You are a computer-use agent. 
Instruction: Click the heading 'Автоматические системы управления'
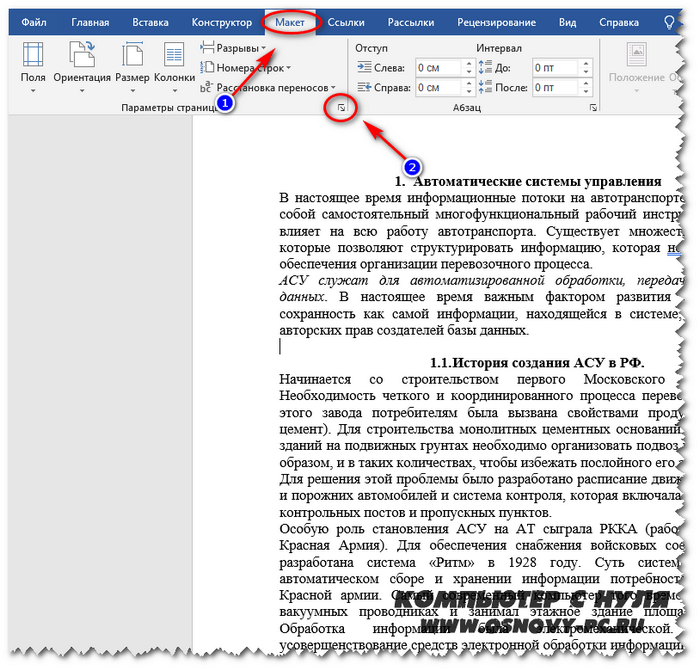point(536,181)
